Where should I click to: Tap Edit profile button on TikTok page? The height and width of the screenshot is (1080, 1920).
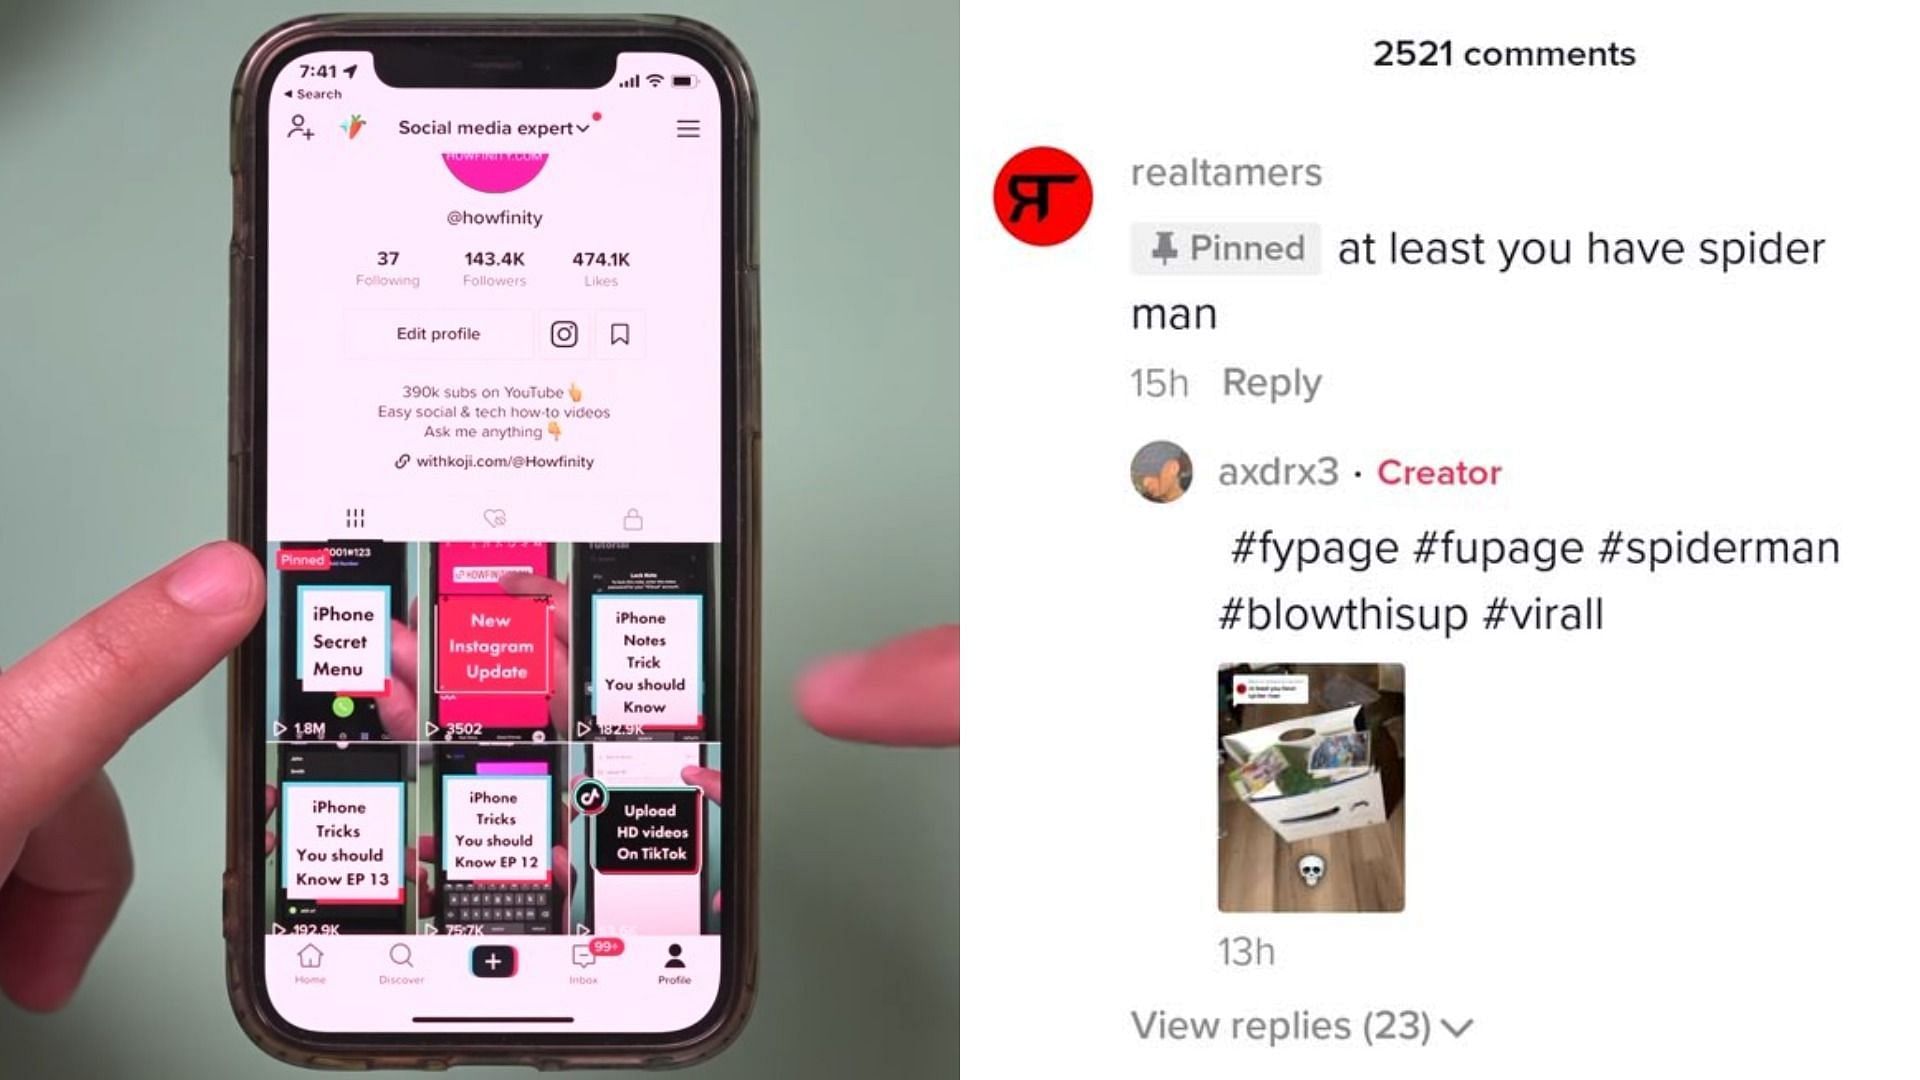[x=438, y=334]
